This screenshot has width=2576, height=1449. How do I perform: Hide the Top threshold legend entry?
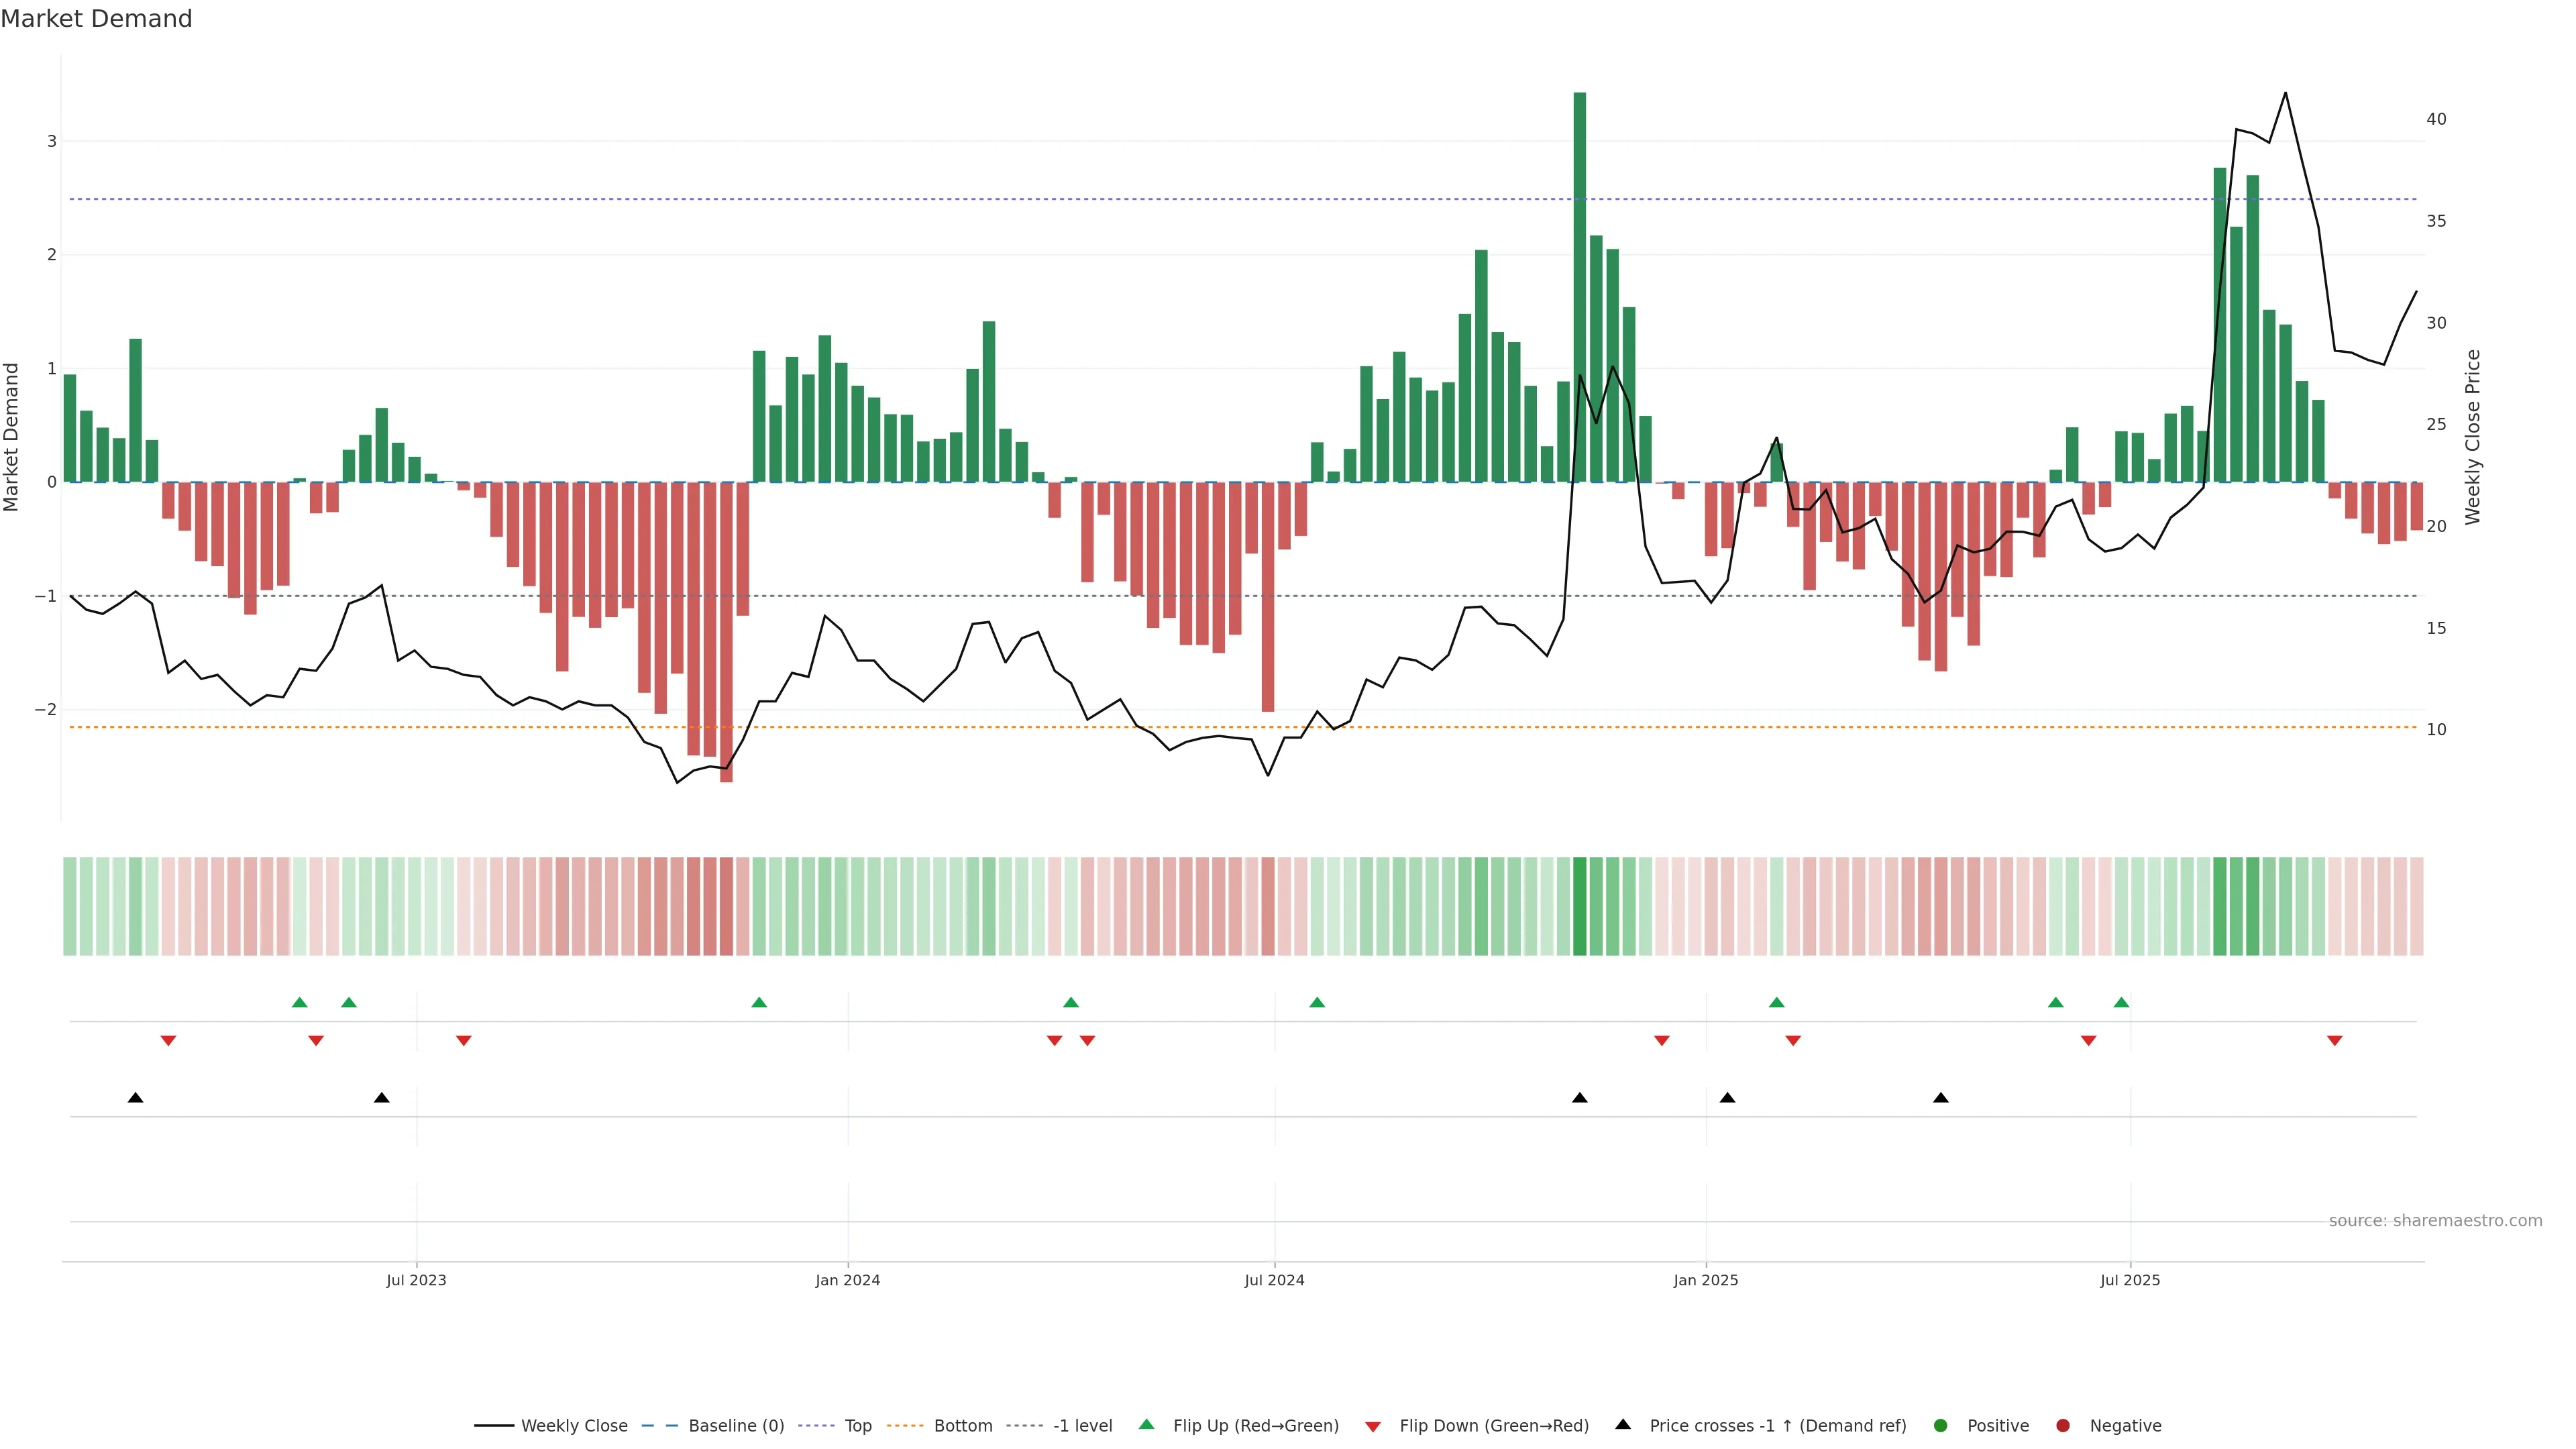(857, 1426)
